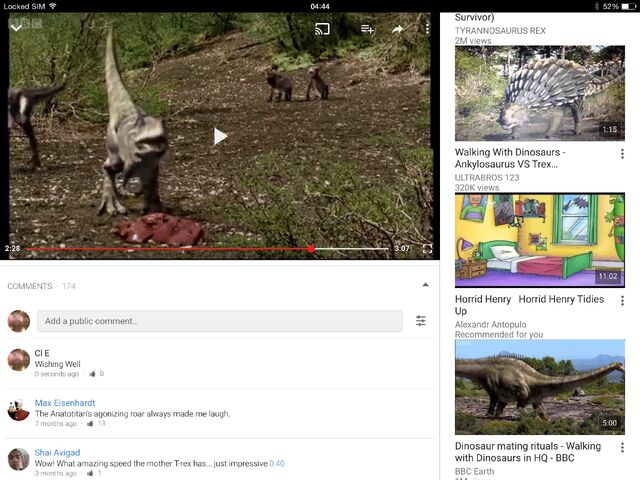The width and height of the screenshot is (640, 480).
Task: Tap the Bluetooth icon in status bar
Action: click(x=596, y=6)
